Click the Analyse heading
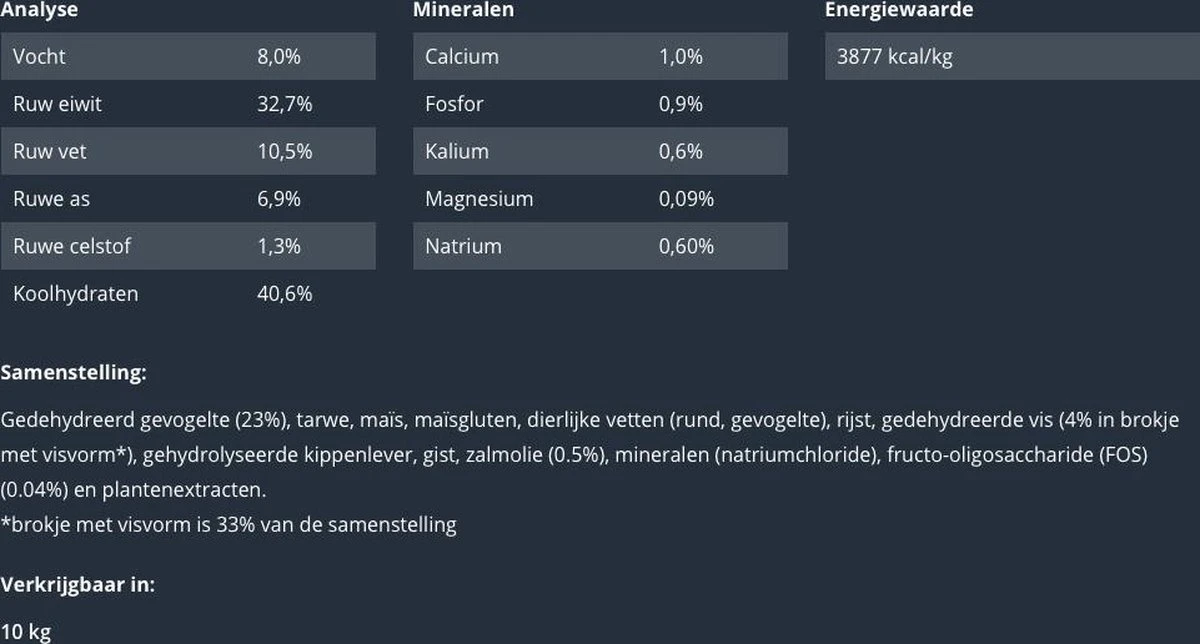 [39, 10]
